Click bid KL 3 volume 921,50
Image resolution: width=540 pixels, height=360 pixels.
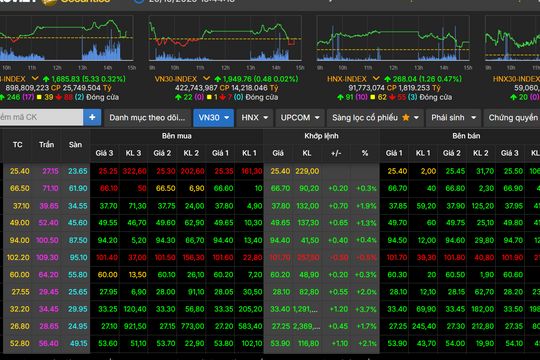pos(135,326)
